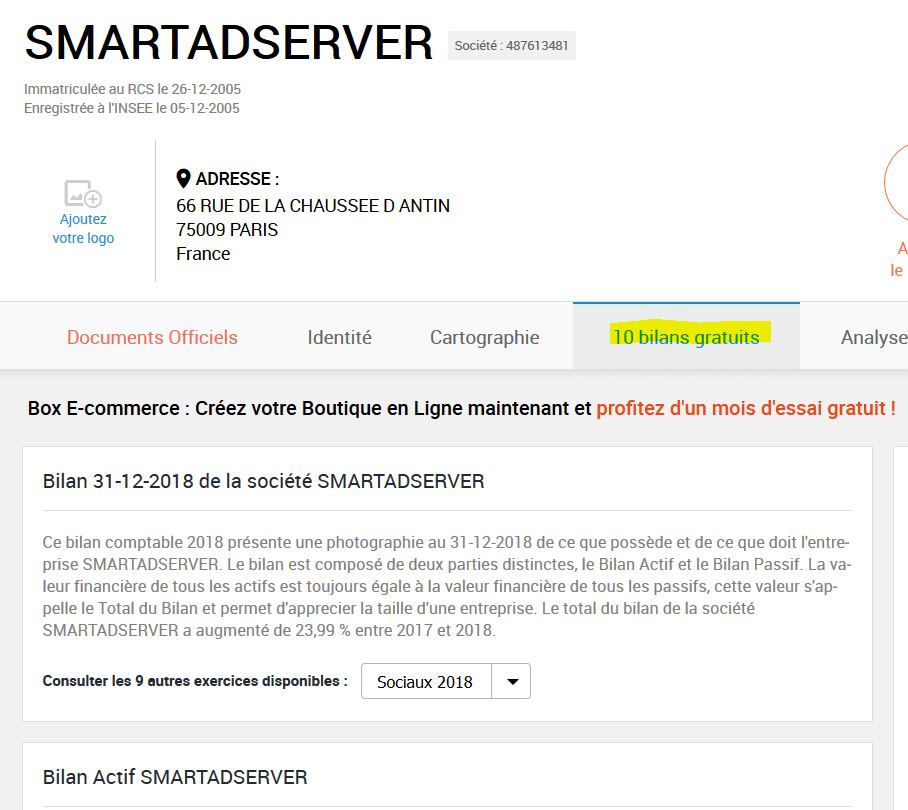Open the Identité tab

point(339,337)
